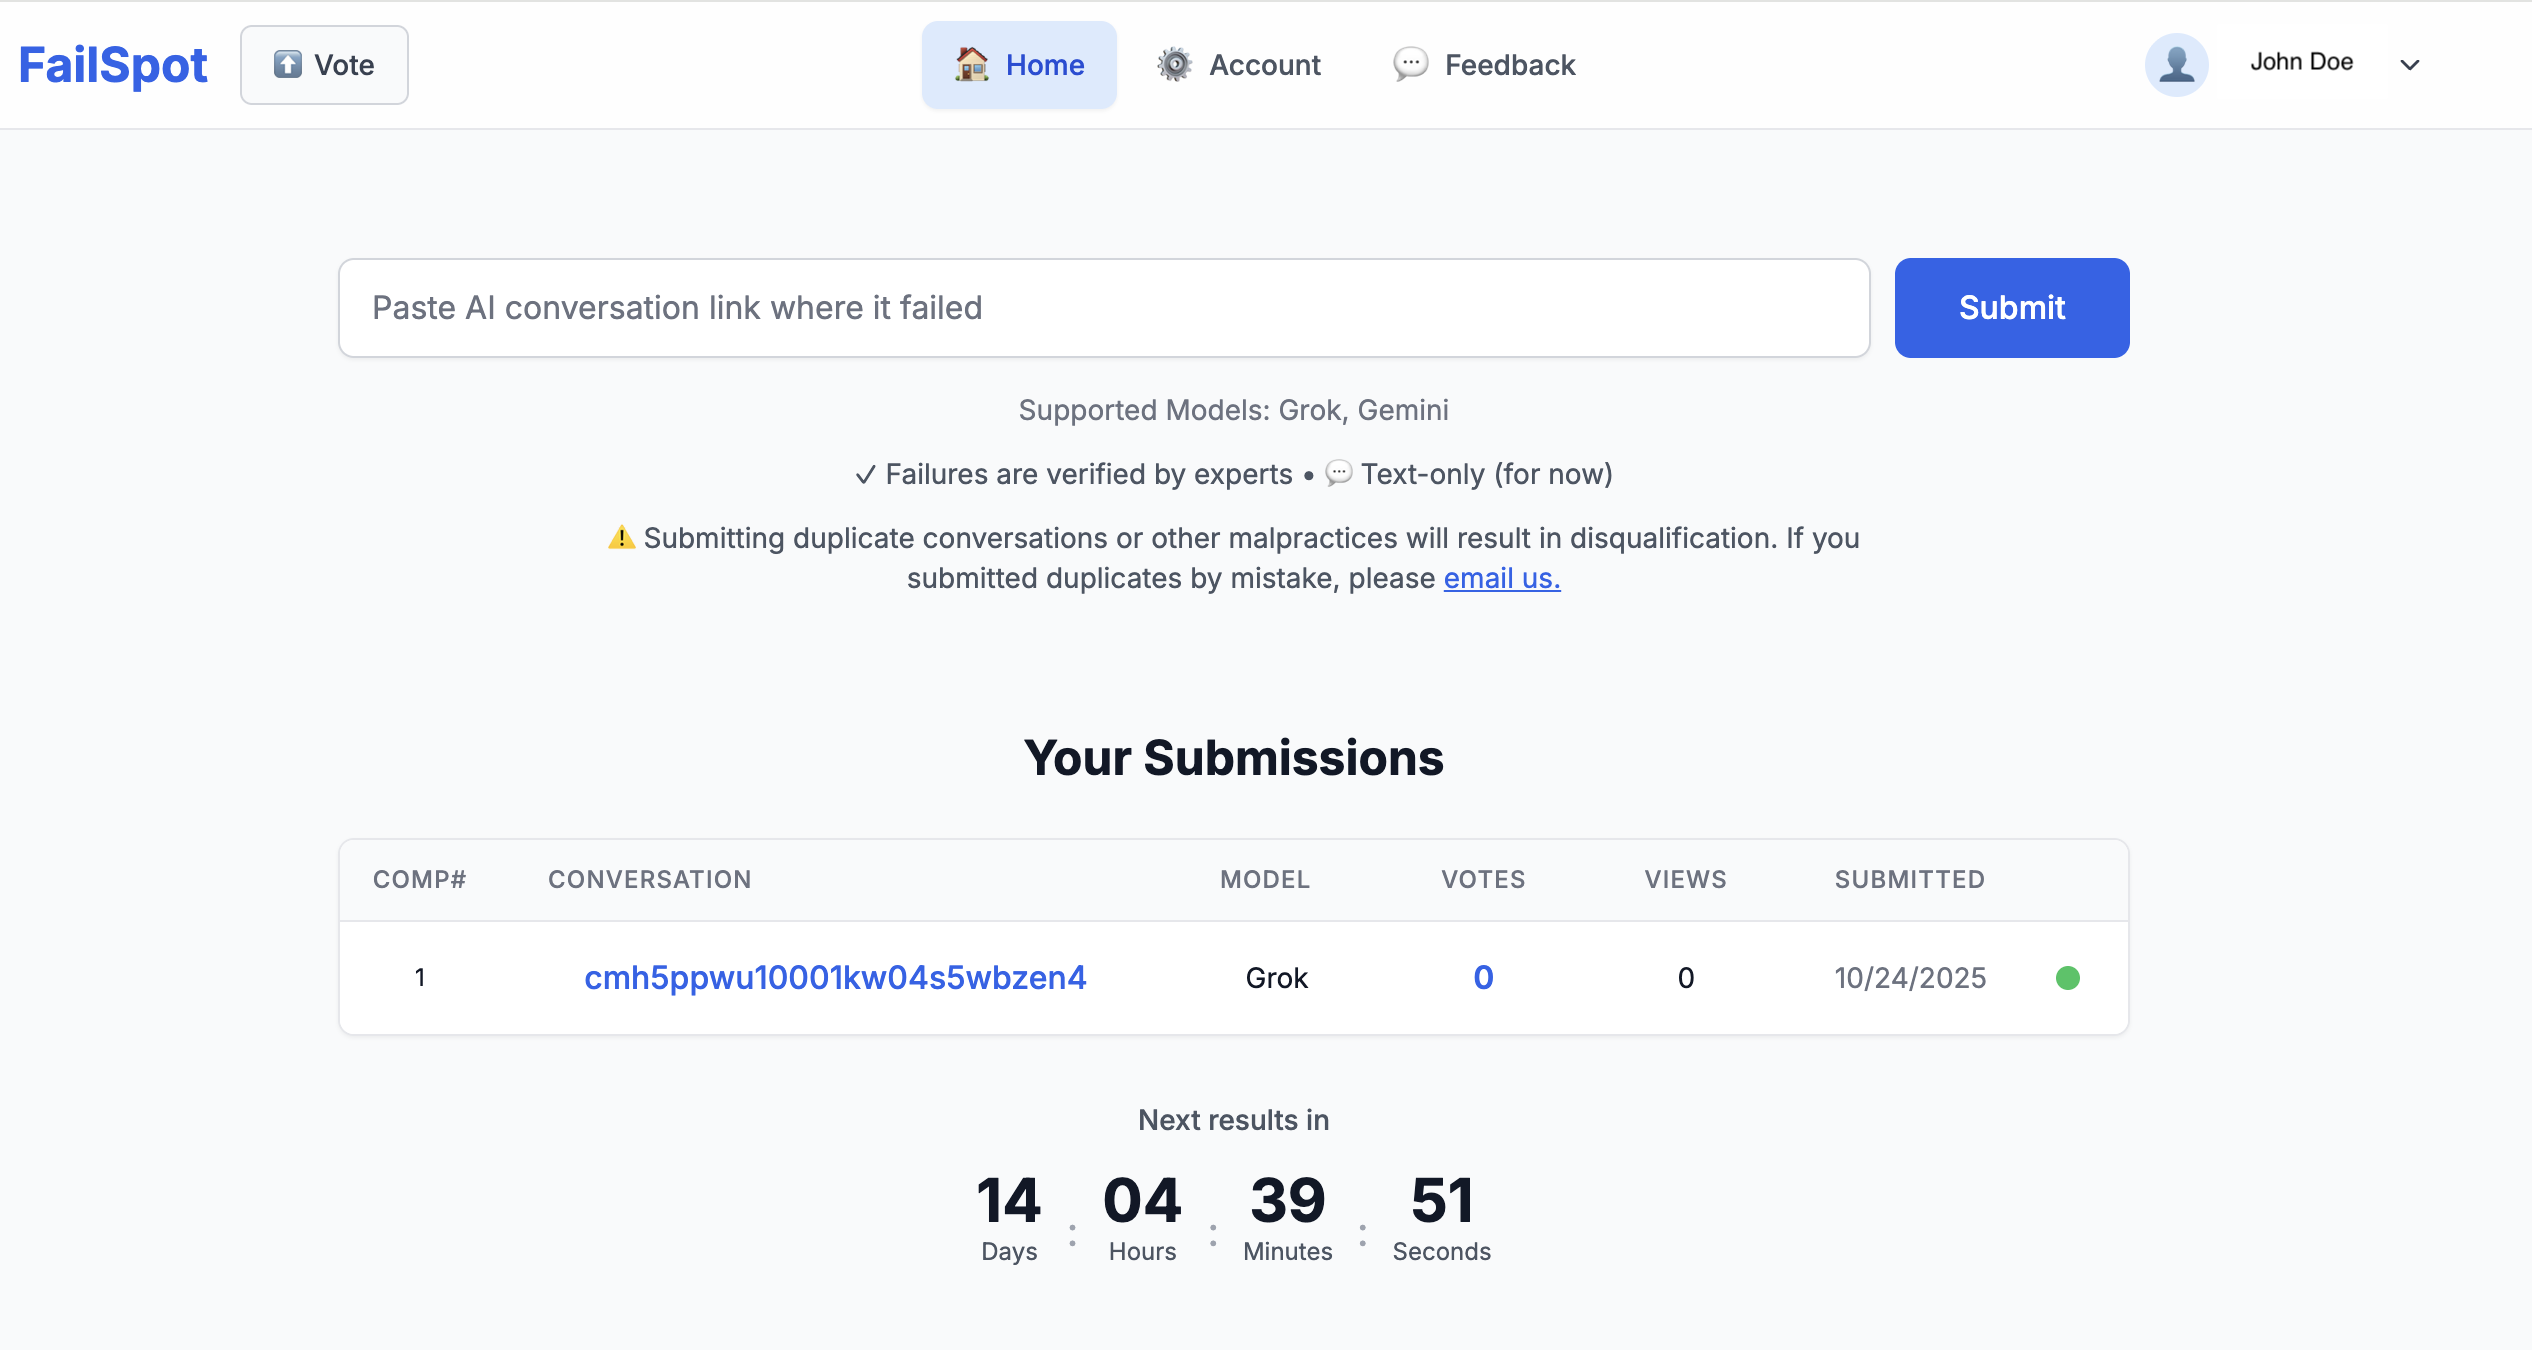Select the Grok model entry in the table

[1275, 978]
